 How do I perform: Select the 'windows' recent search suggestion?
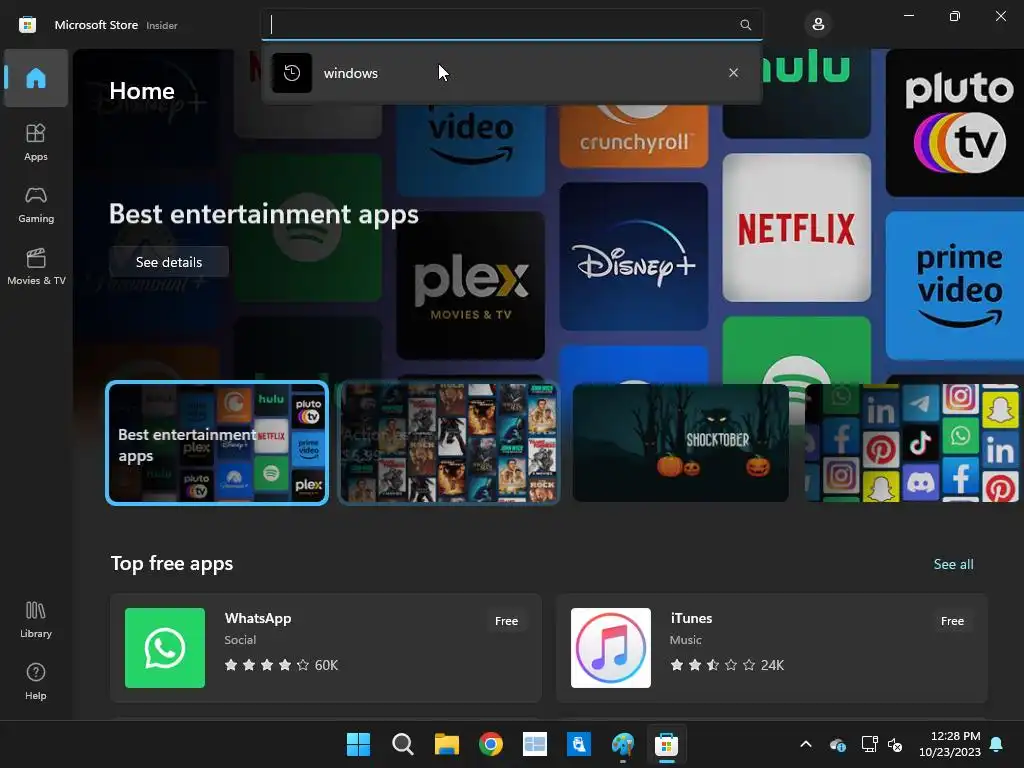tap(511, 72)
